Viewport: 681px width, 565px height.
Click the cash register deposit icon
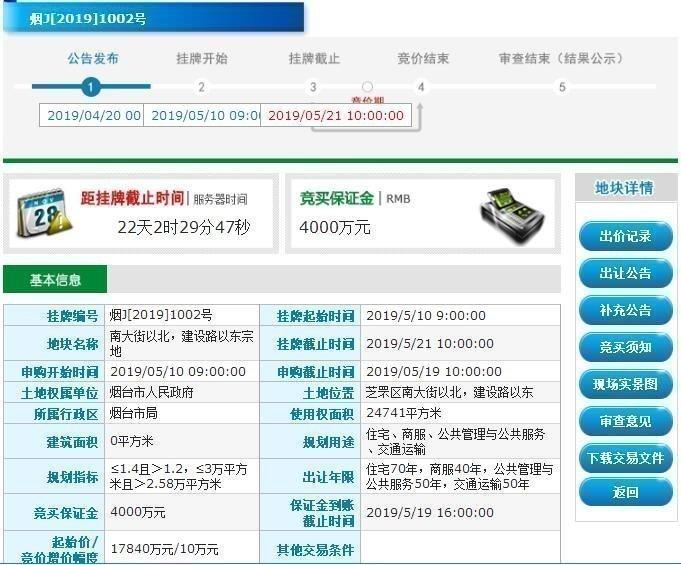(512, 215)
